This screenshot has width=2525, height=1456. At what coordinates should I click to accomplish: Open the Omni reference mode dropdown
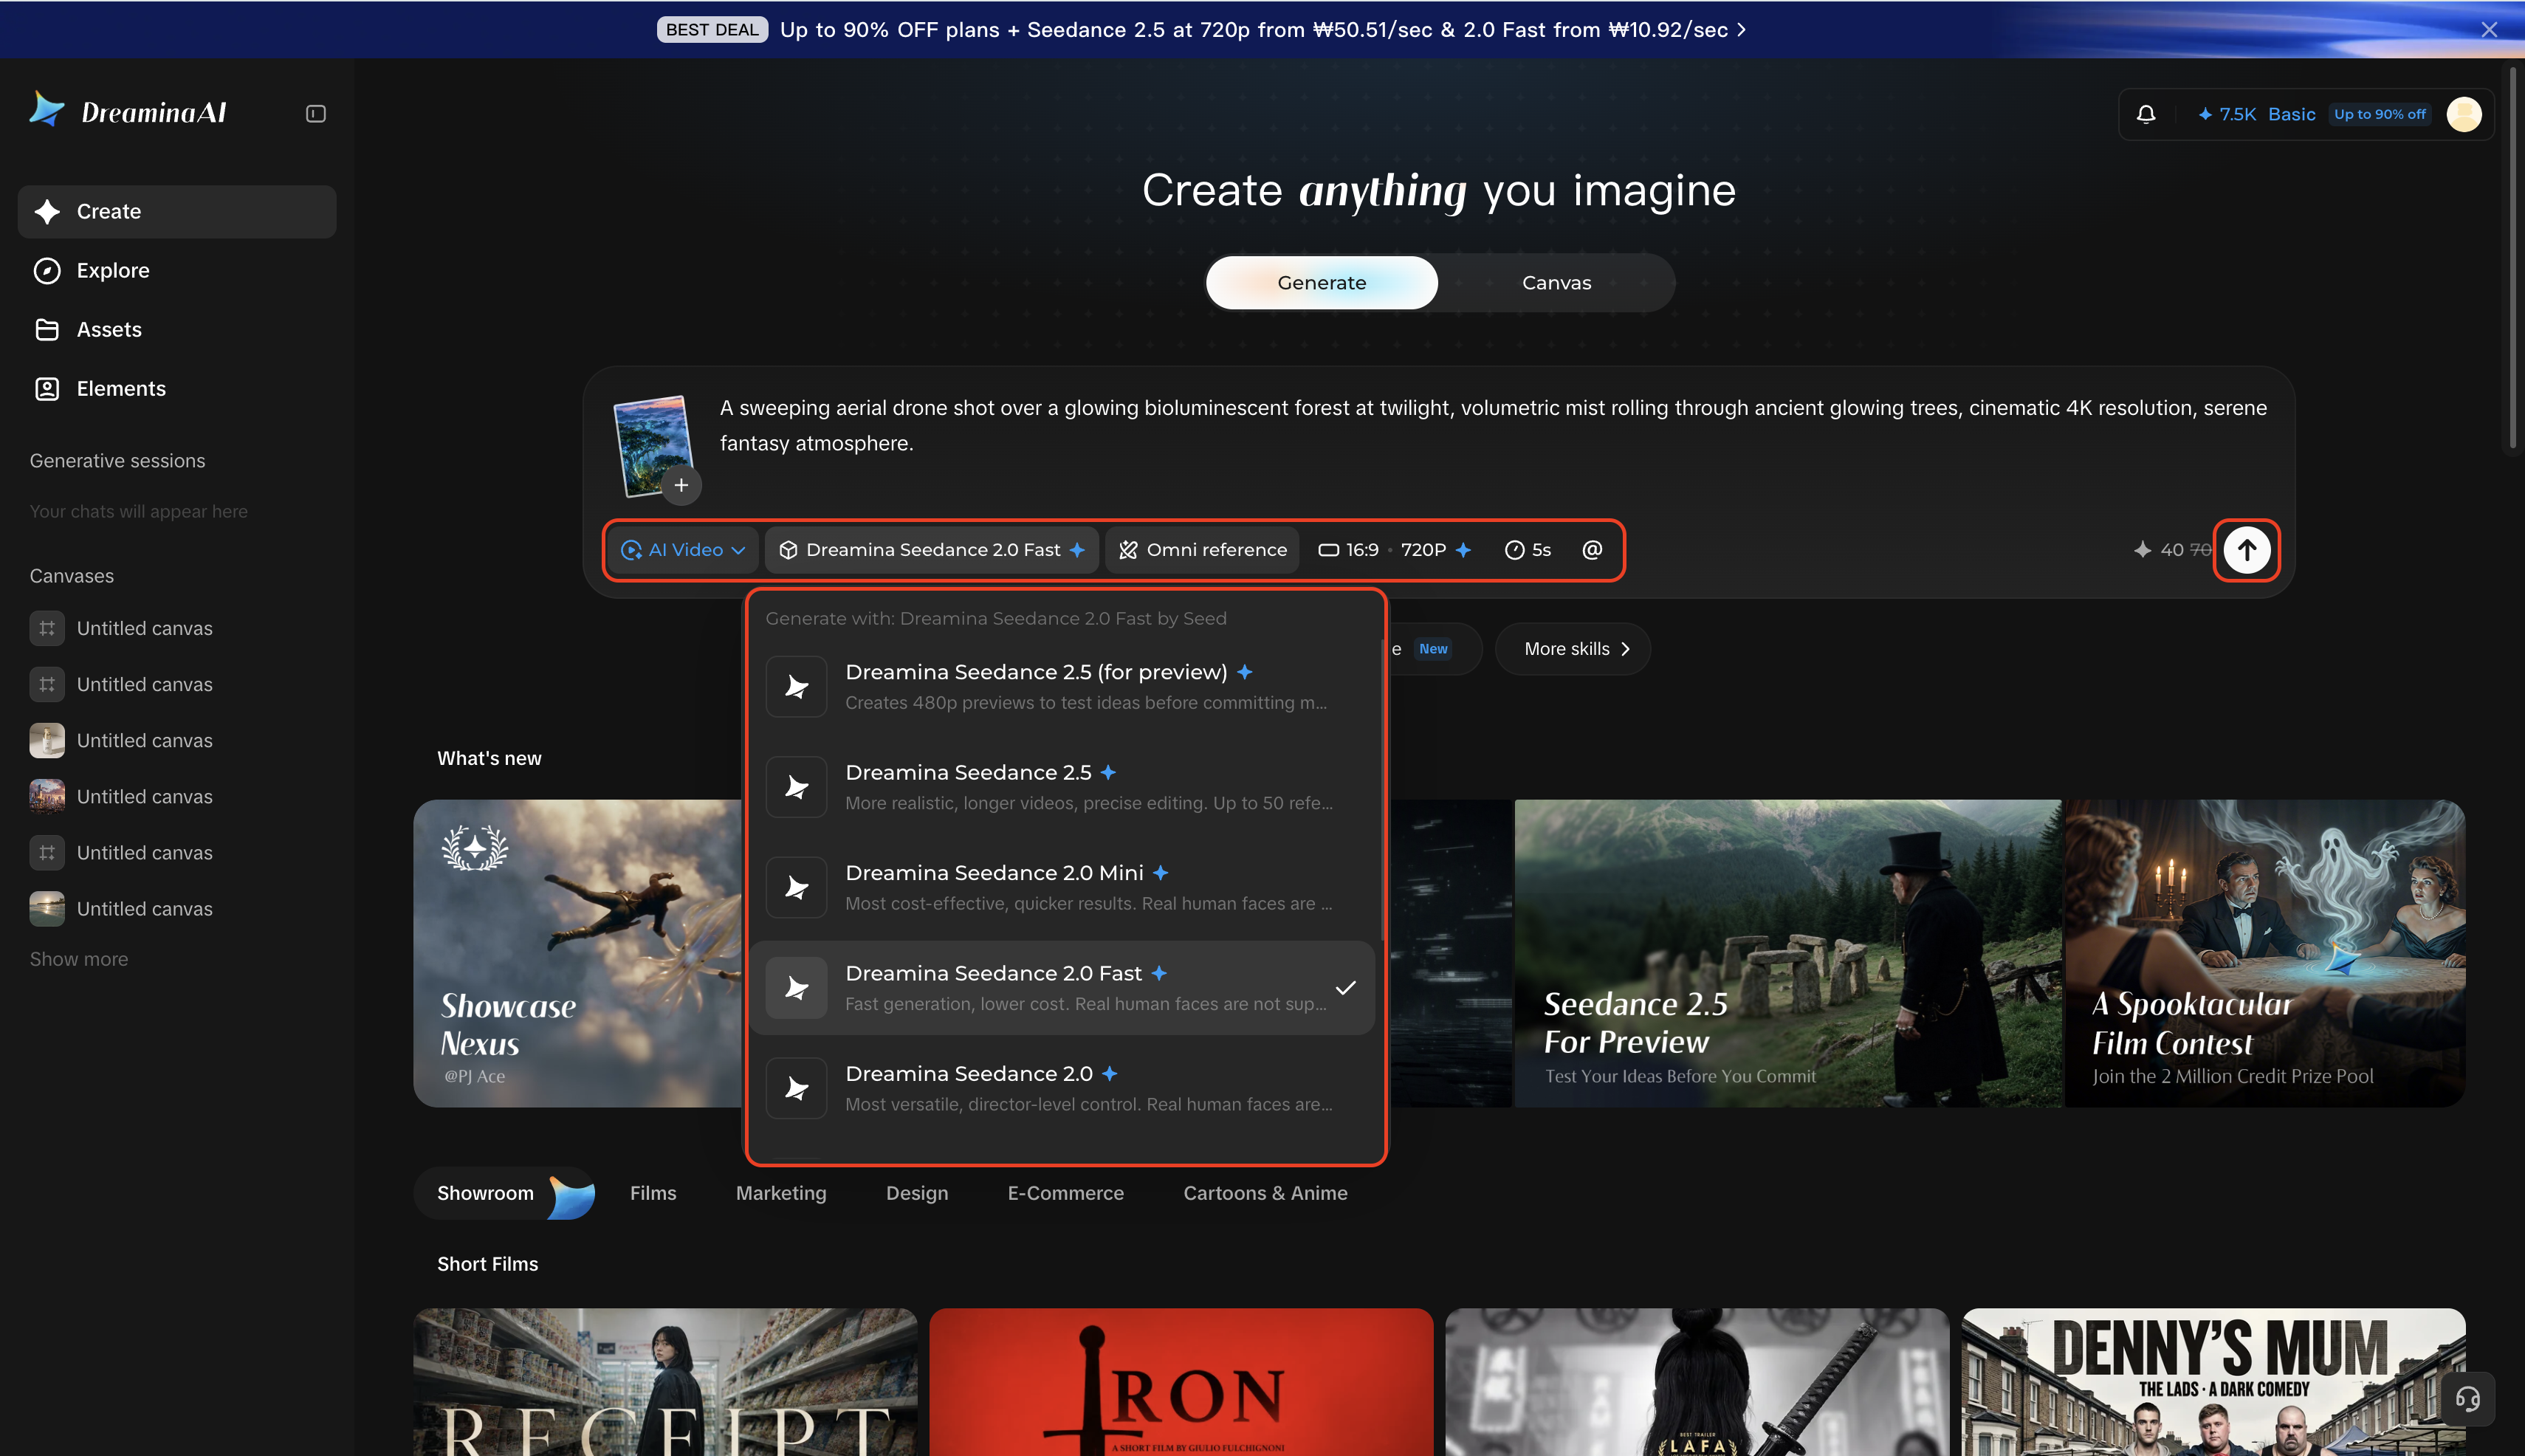[1203, 550]
